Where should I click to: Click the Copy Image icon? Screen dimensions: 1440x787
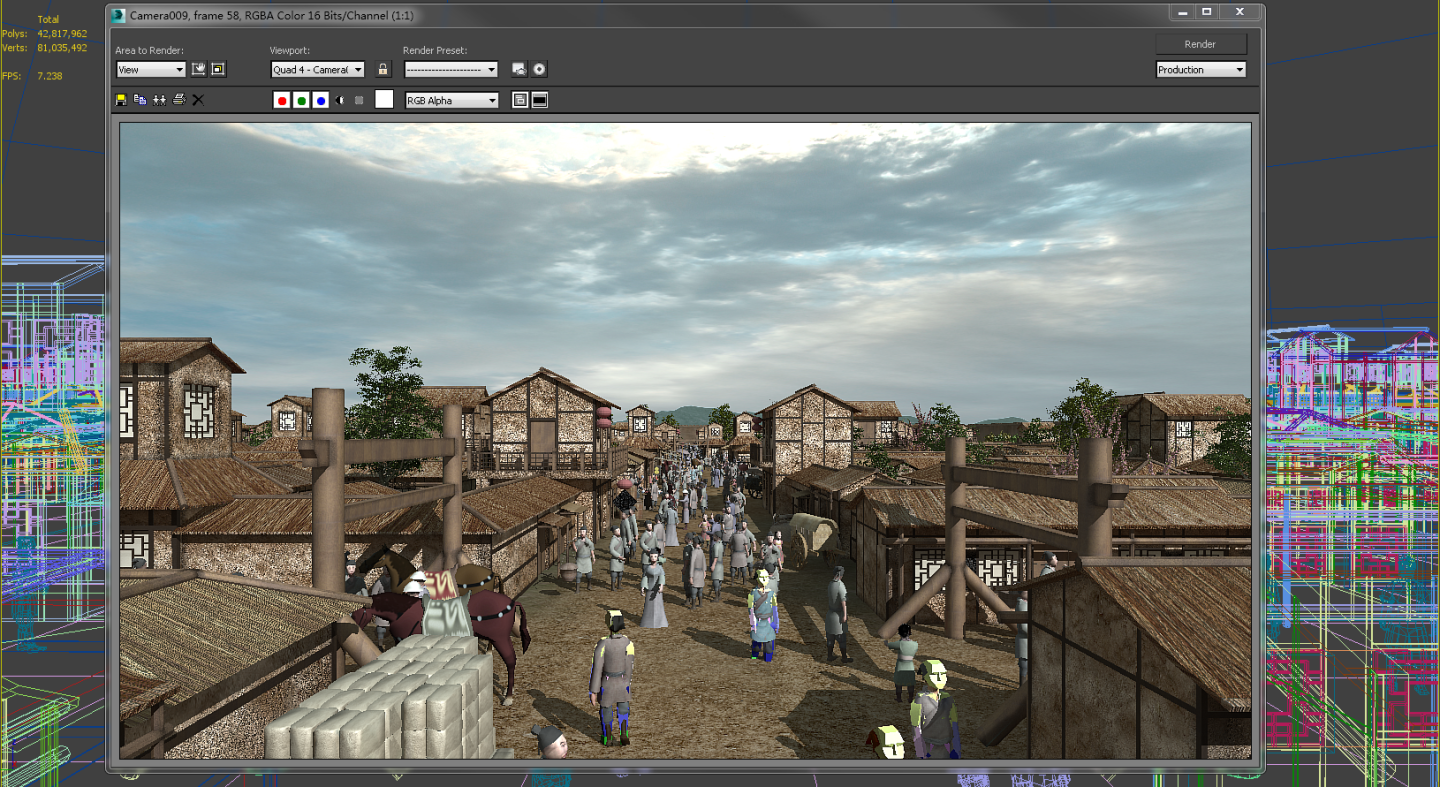(140, 100)
